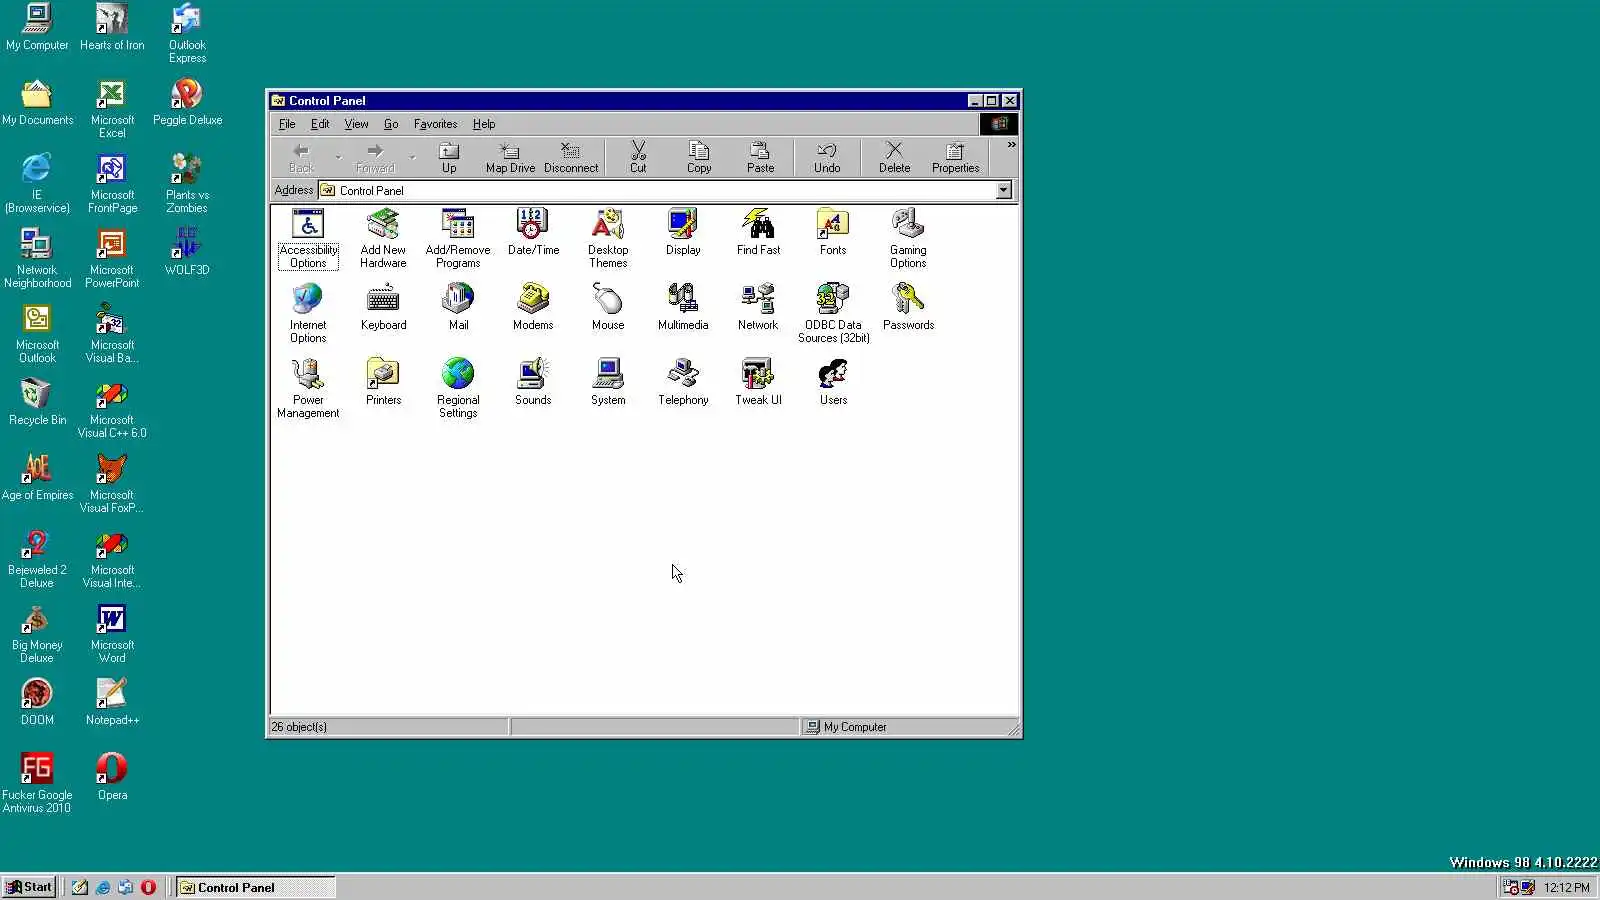The height and width of the screenshot is (900, 1600).
Task: Launch Add New Hardware wizard
Action: [383, 238]
